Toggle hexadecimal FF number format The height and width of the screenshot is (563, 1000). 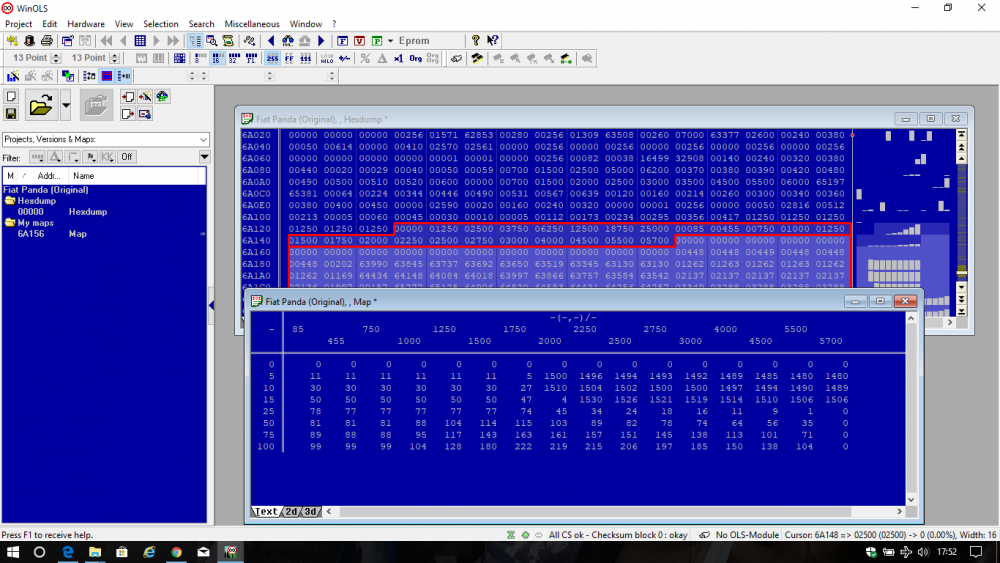289,59
